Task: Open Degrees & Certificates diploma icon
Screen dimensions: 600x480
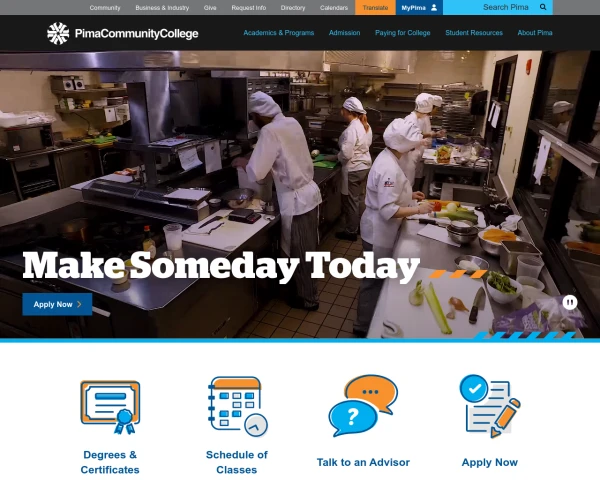Action: 110,407
